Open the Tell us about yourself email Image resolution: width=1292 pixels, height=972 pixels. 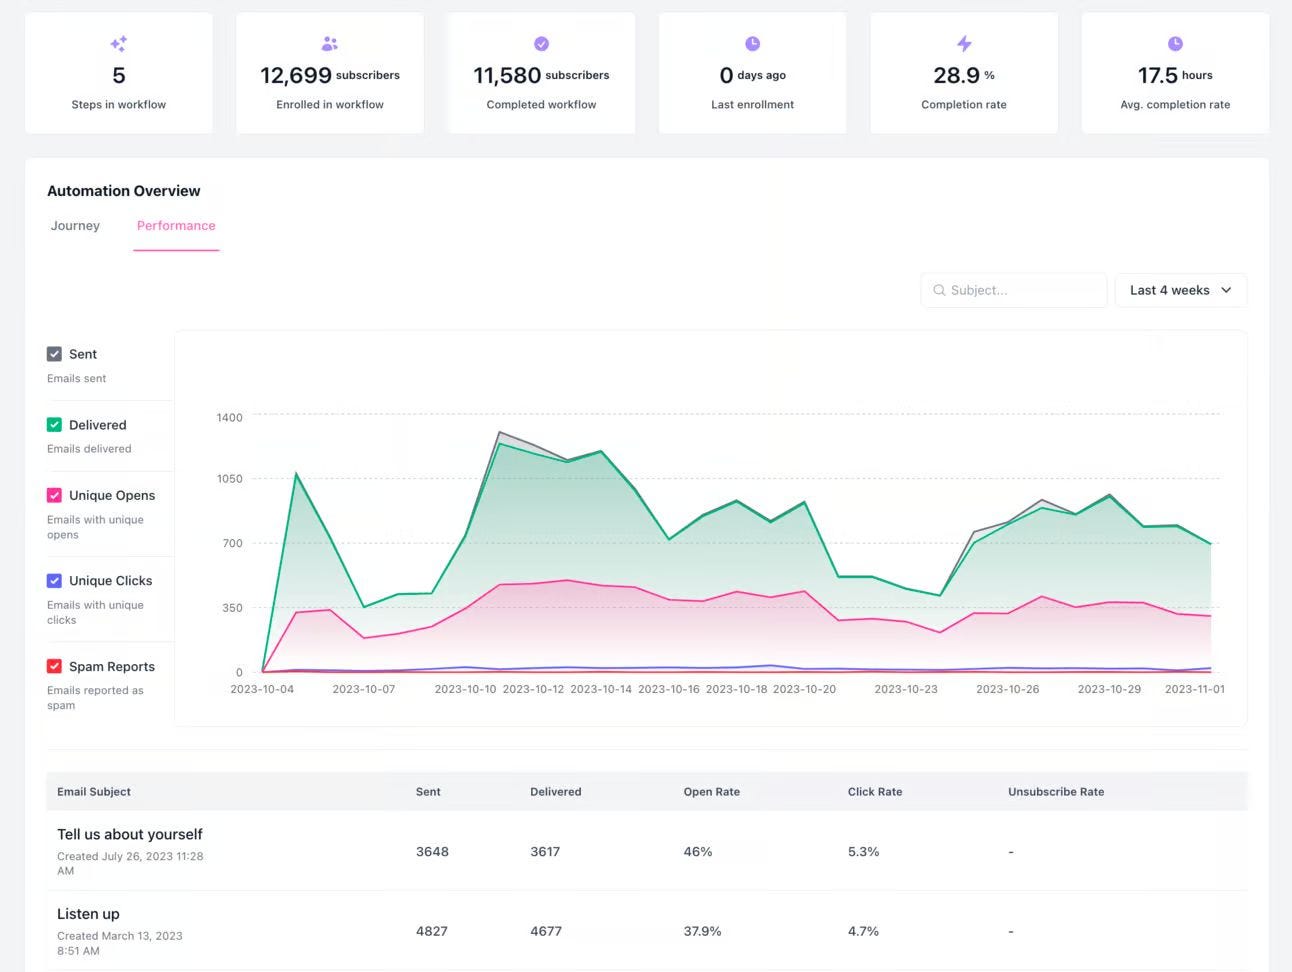point(130,834)
